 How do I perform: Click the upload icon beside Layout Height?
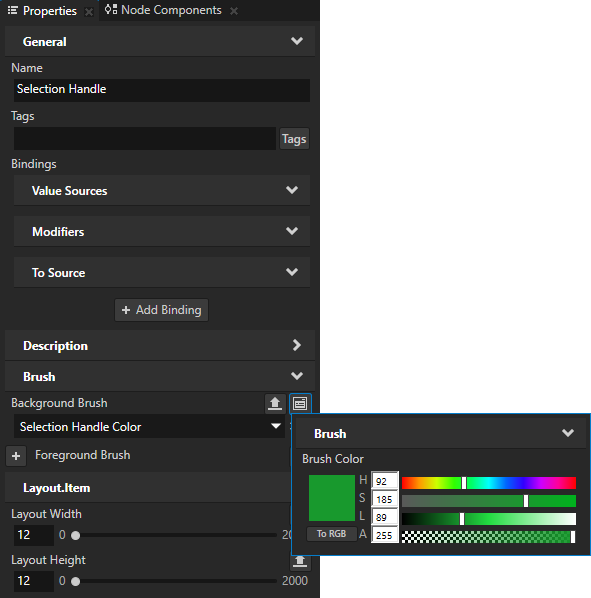click(300, 562)
